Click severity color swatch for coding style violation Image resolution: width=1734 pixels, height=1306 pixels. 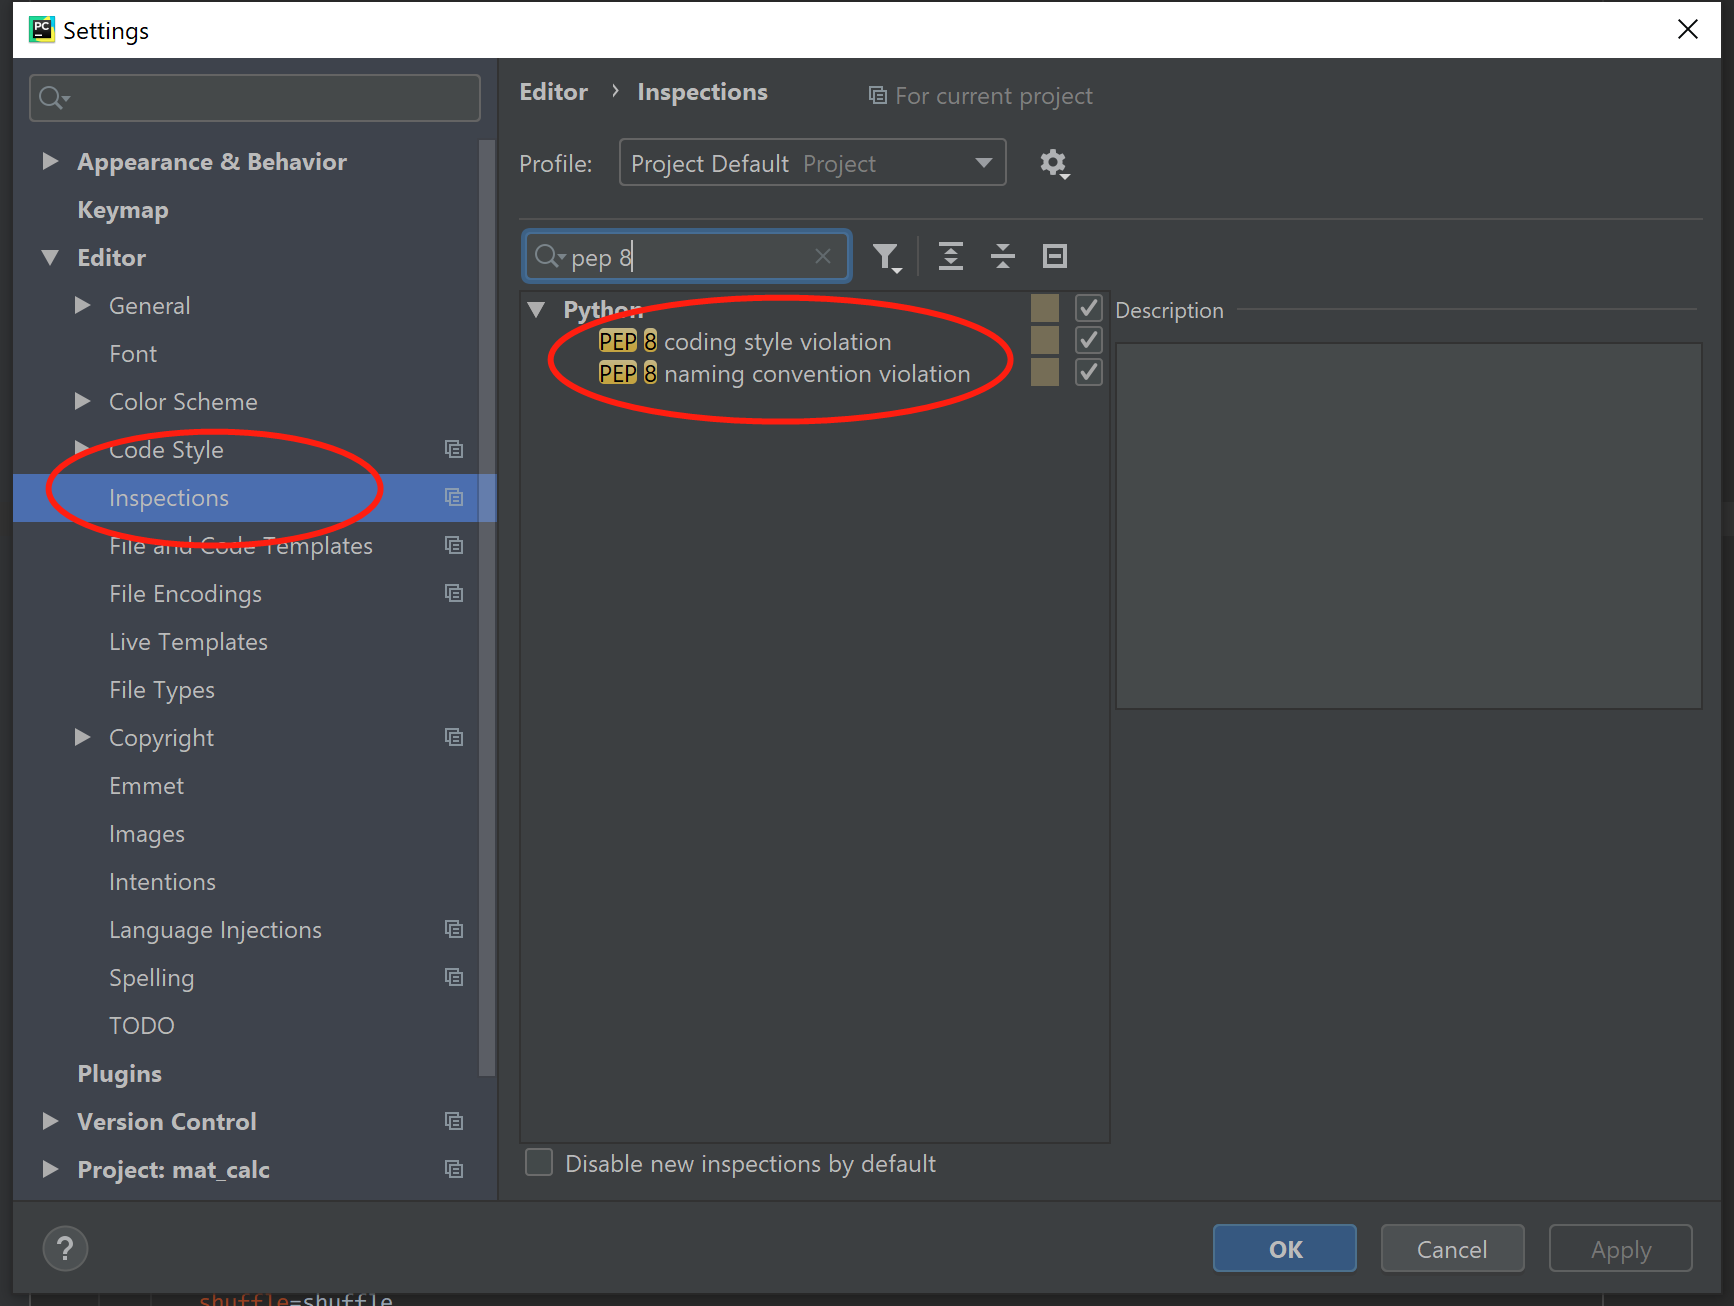click(1044, 341)
